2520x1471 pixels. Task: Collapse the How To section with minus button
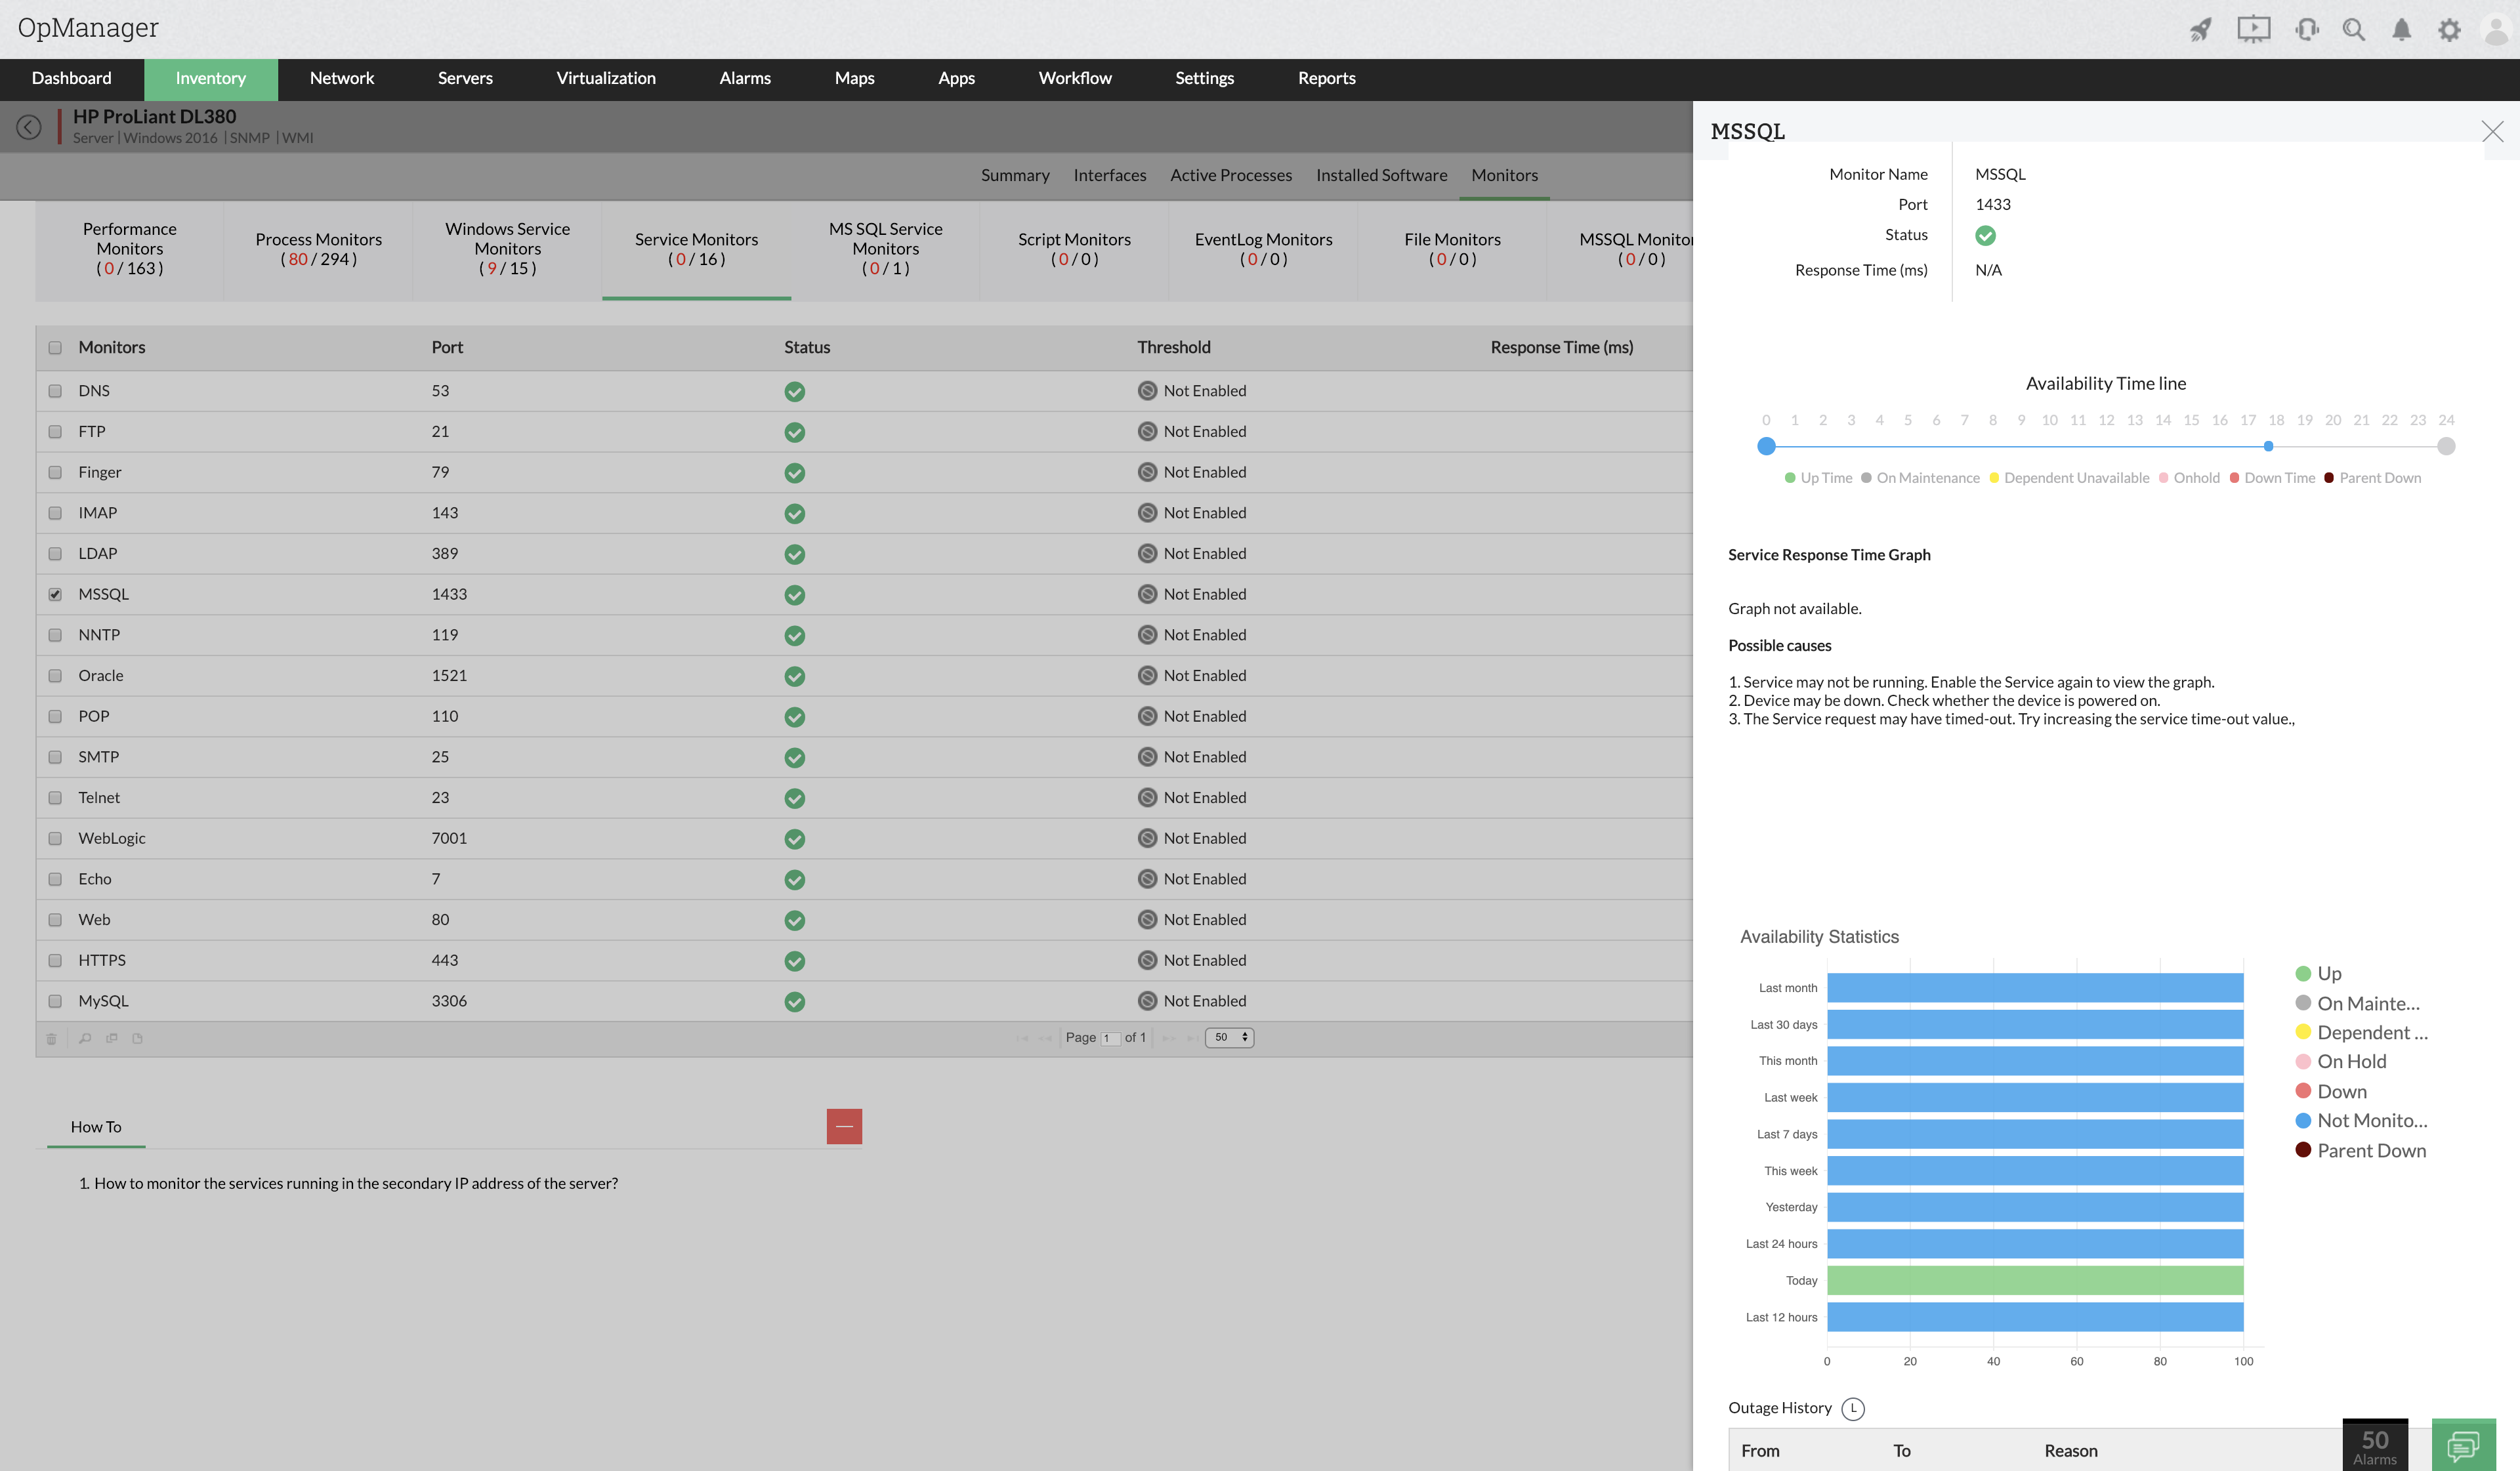[844, 1126]
